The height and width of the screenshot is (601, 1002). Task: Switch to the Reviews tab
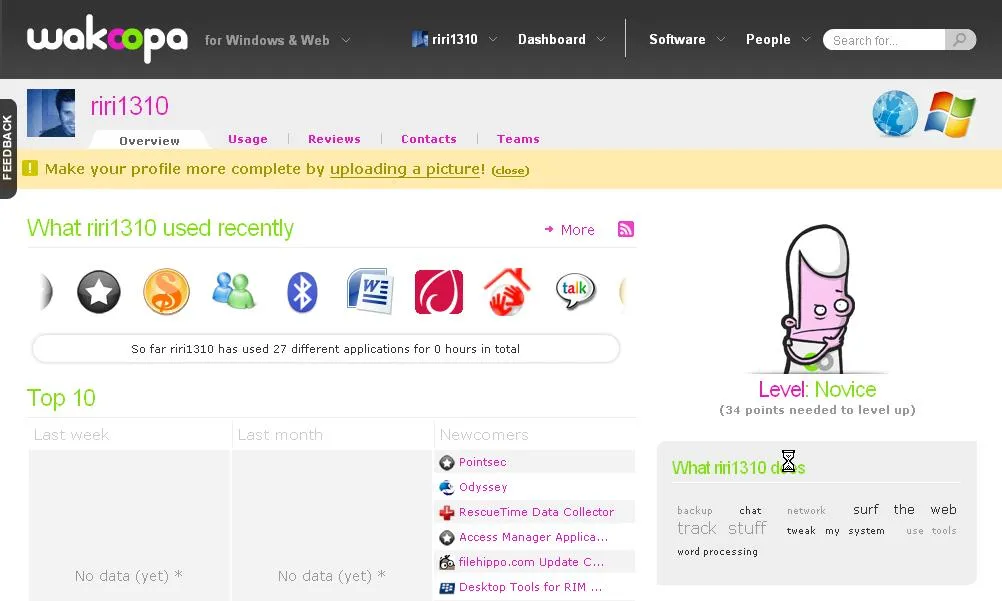click(334, 139)
